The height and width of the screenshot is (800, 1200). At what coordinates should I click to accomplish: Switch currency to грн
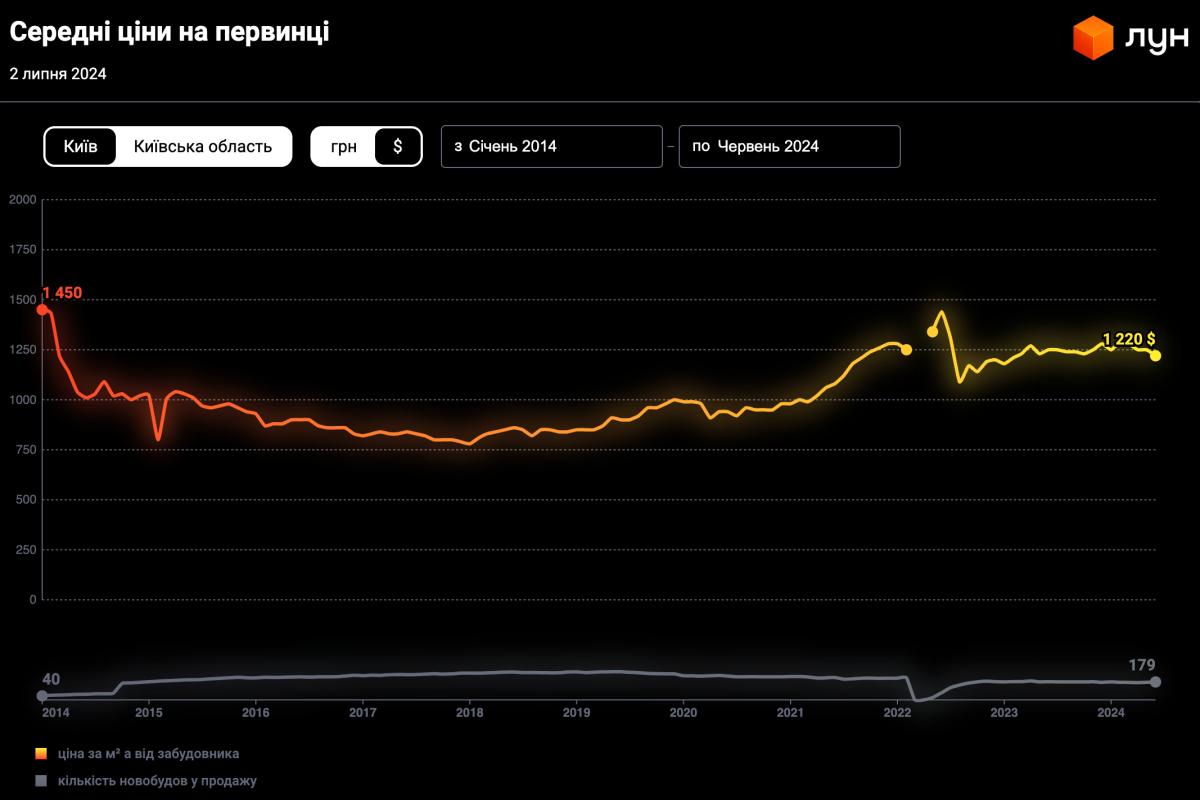(x=344, y=146)
